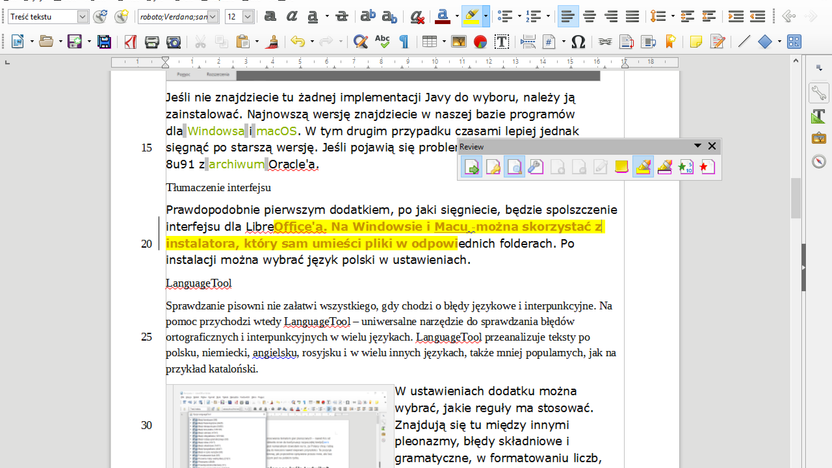This screenshot has width=832, height=468.
Task: Insert a comment sticky note
Action: (x=696, y=41)
